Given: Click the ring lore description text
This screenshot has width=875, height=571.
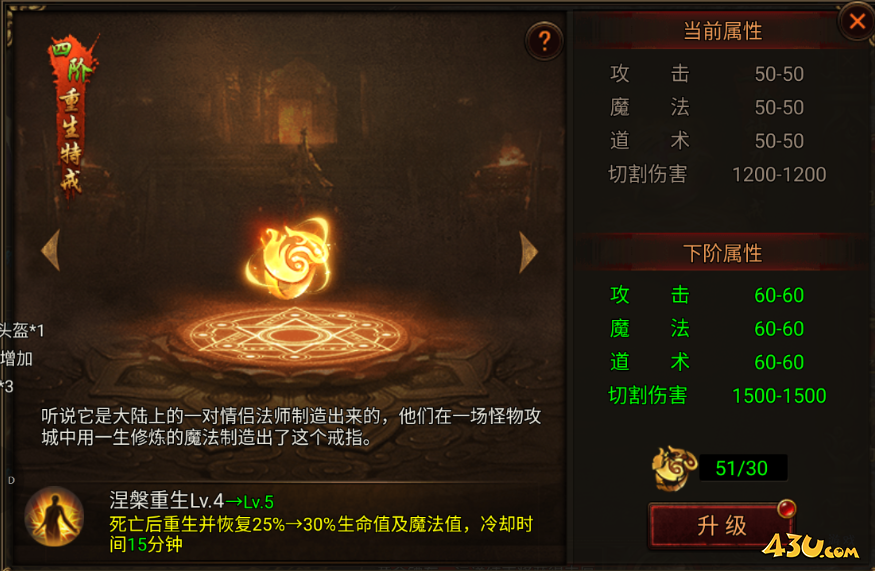Looking at the screenshot, I should (x=291, y=426).
